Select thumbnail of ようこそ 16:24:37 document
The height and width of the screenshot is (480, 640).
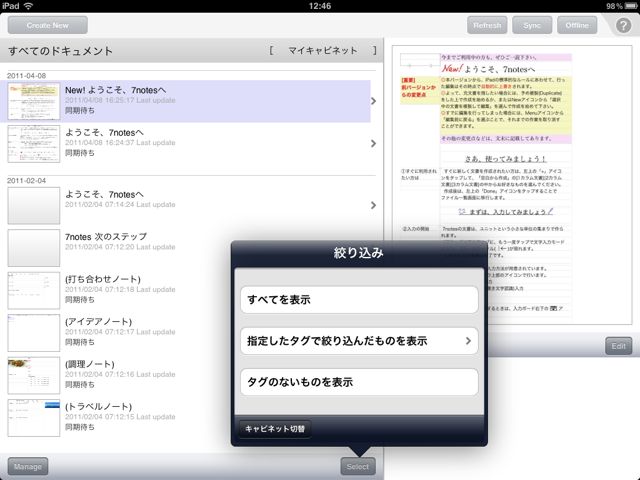click(x=34, y=144)
